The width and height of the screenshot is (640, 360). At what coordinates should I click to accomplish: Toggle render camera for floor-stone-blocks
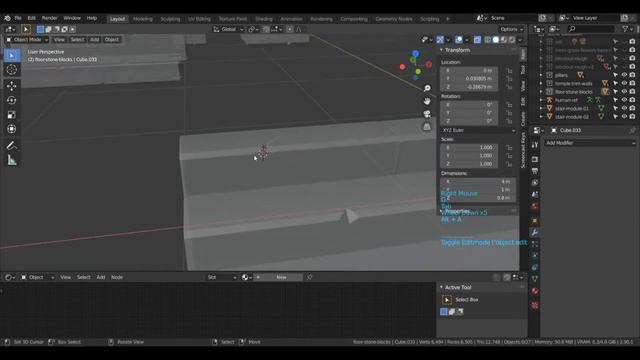pos(632,92)
